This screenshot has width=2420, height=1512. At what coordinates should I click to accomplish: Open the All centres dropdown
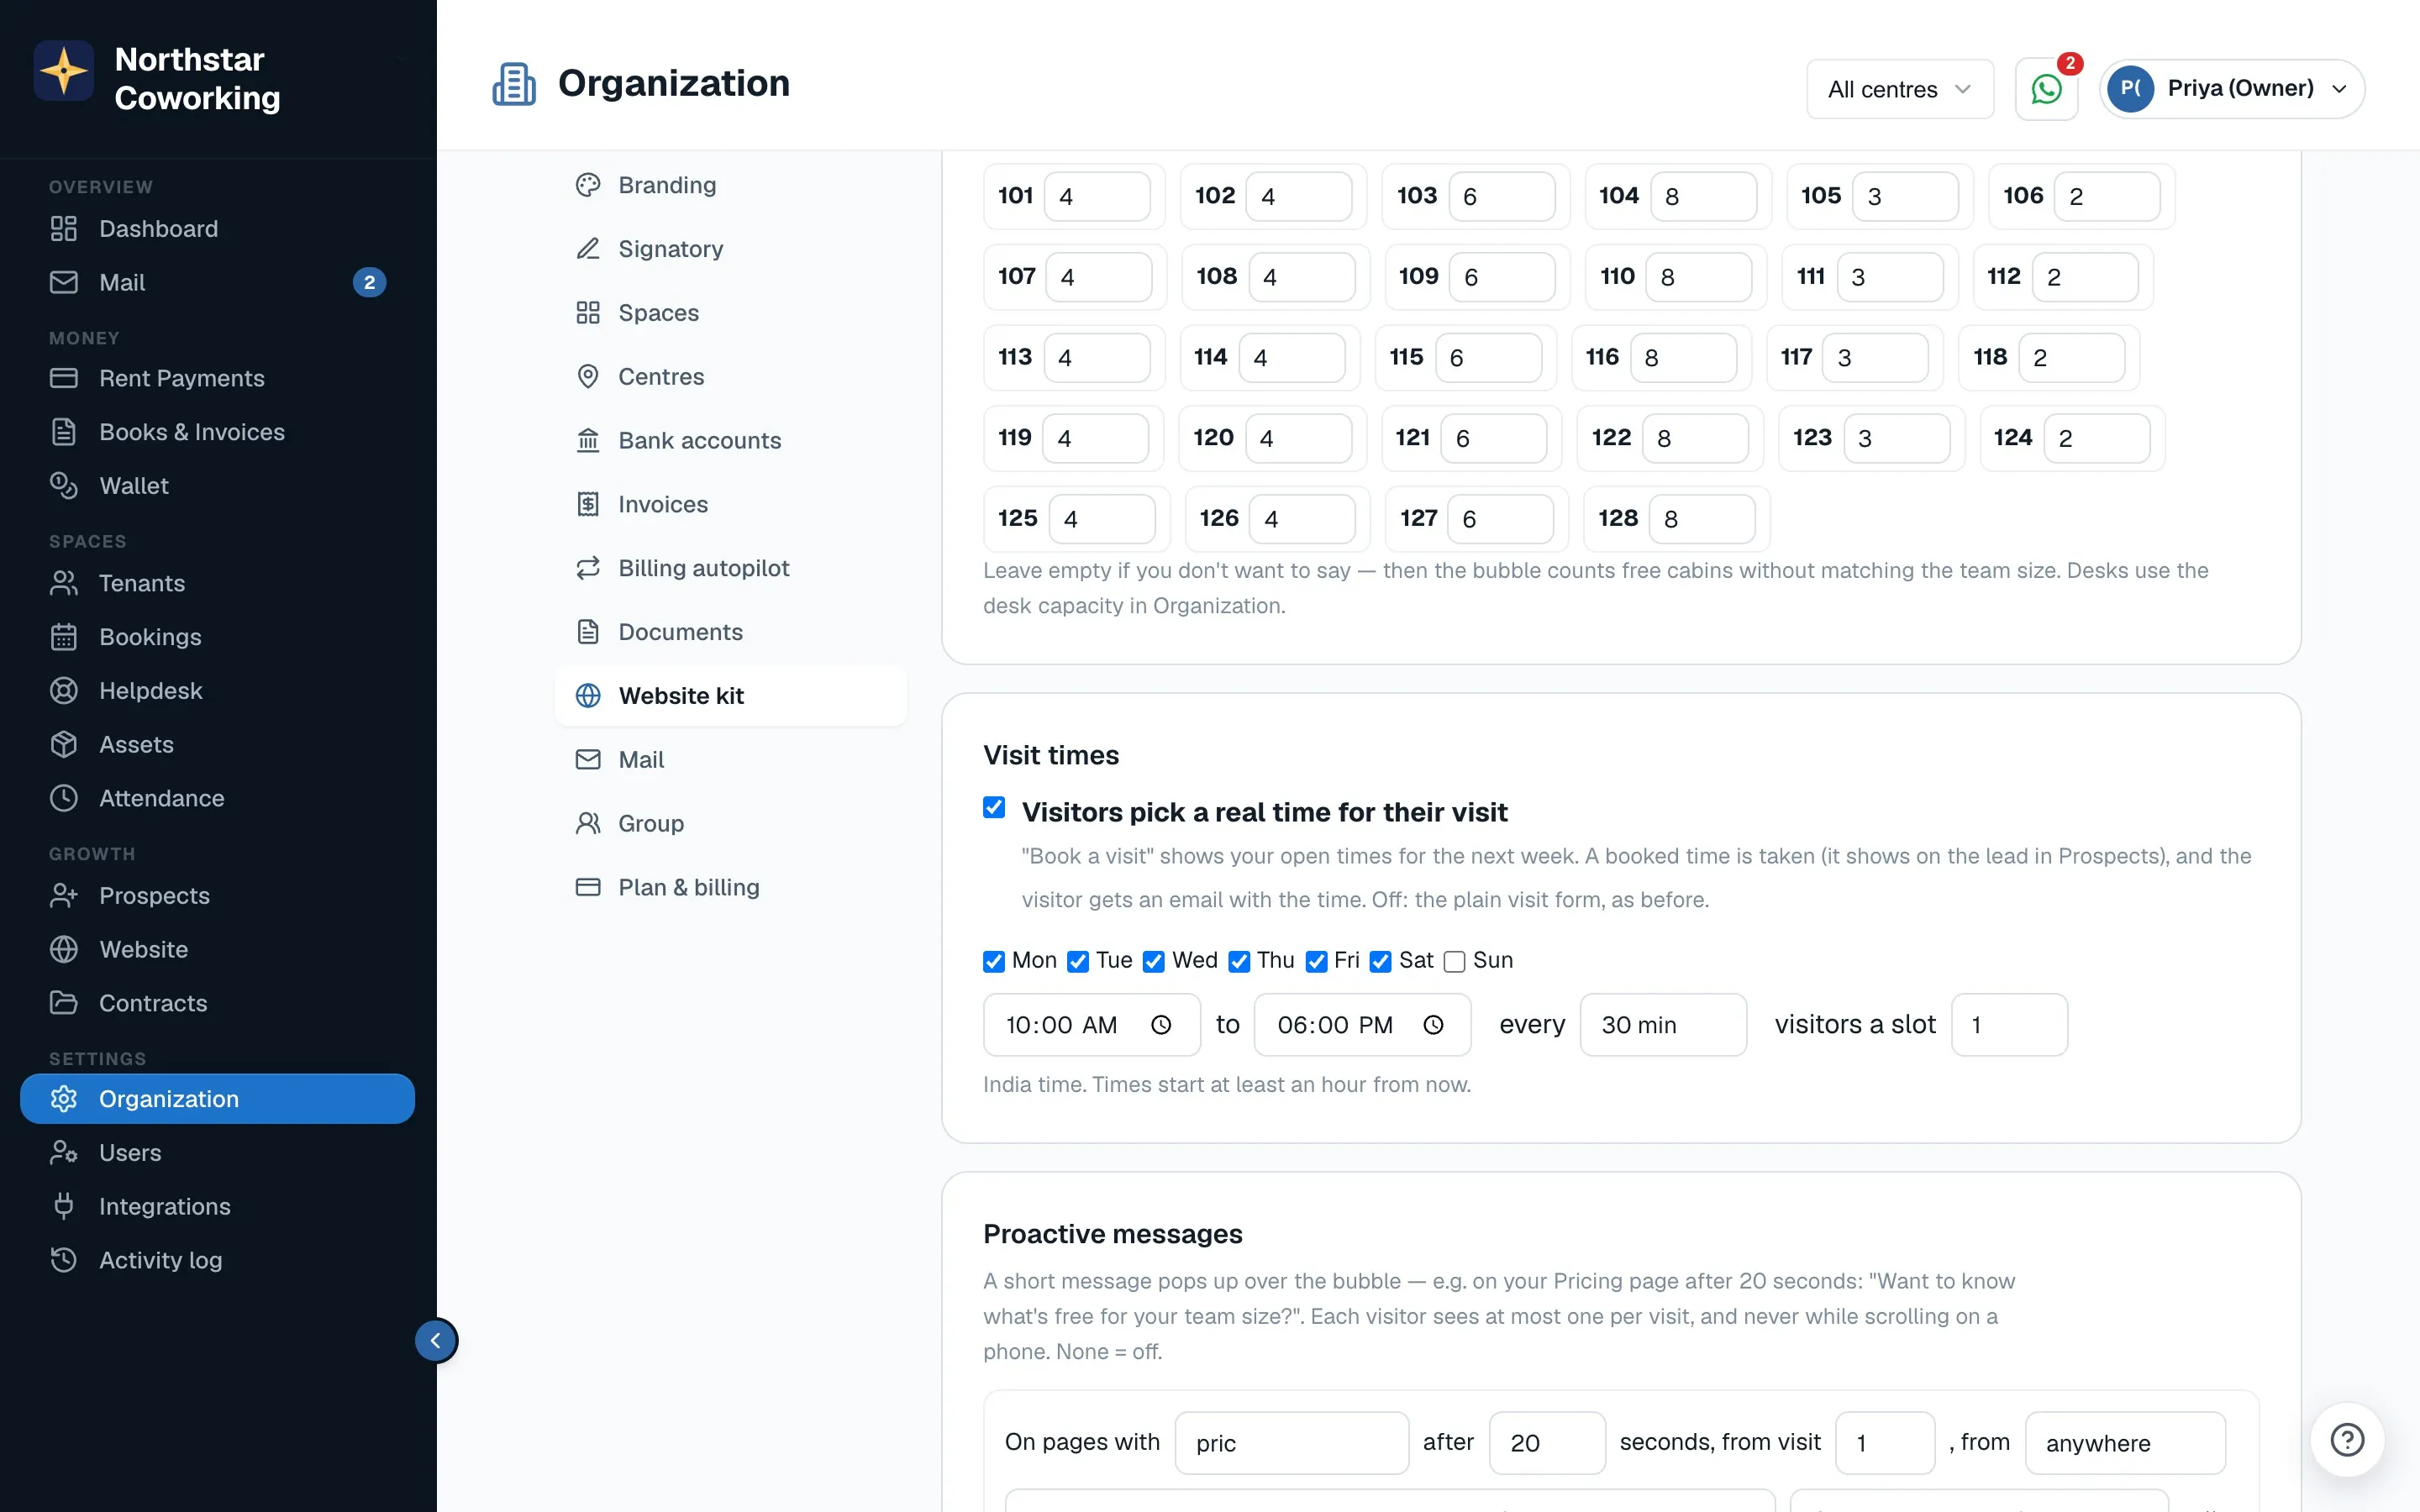pyautogui.click(x=1900, y=89)
